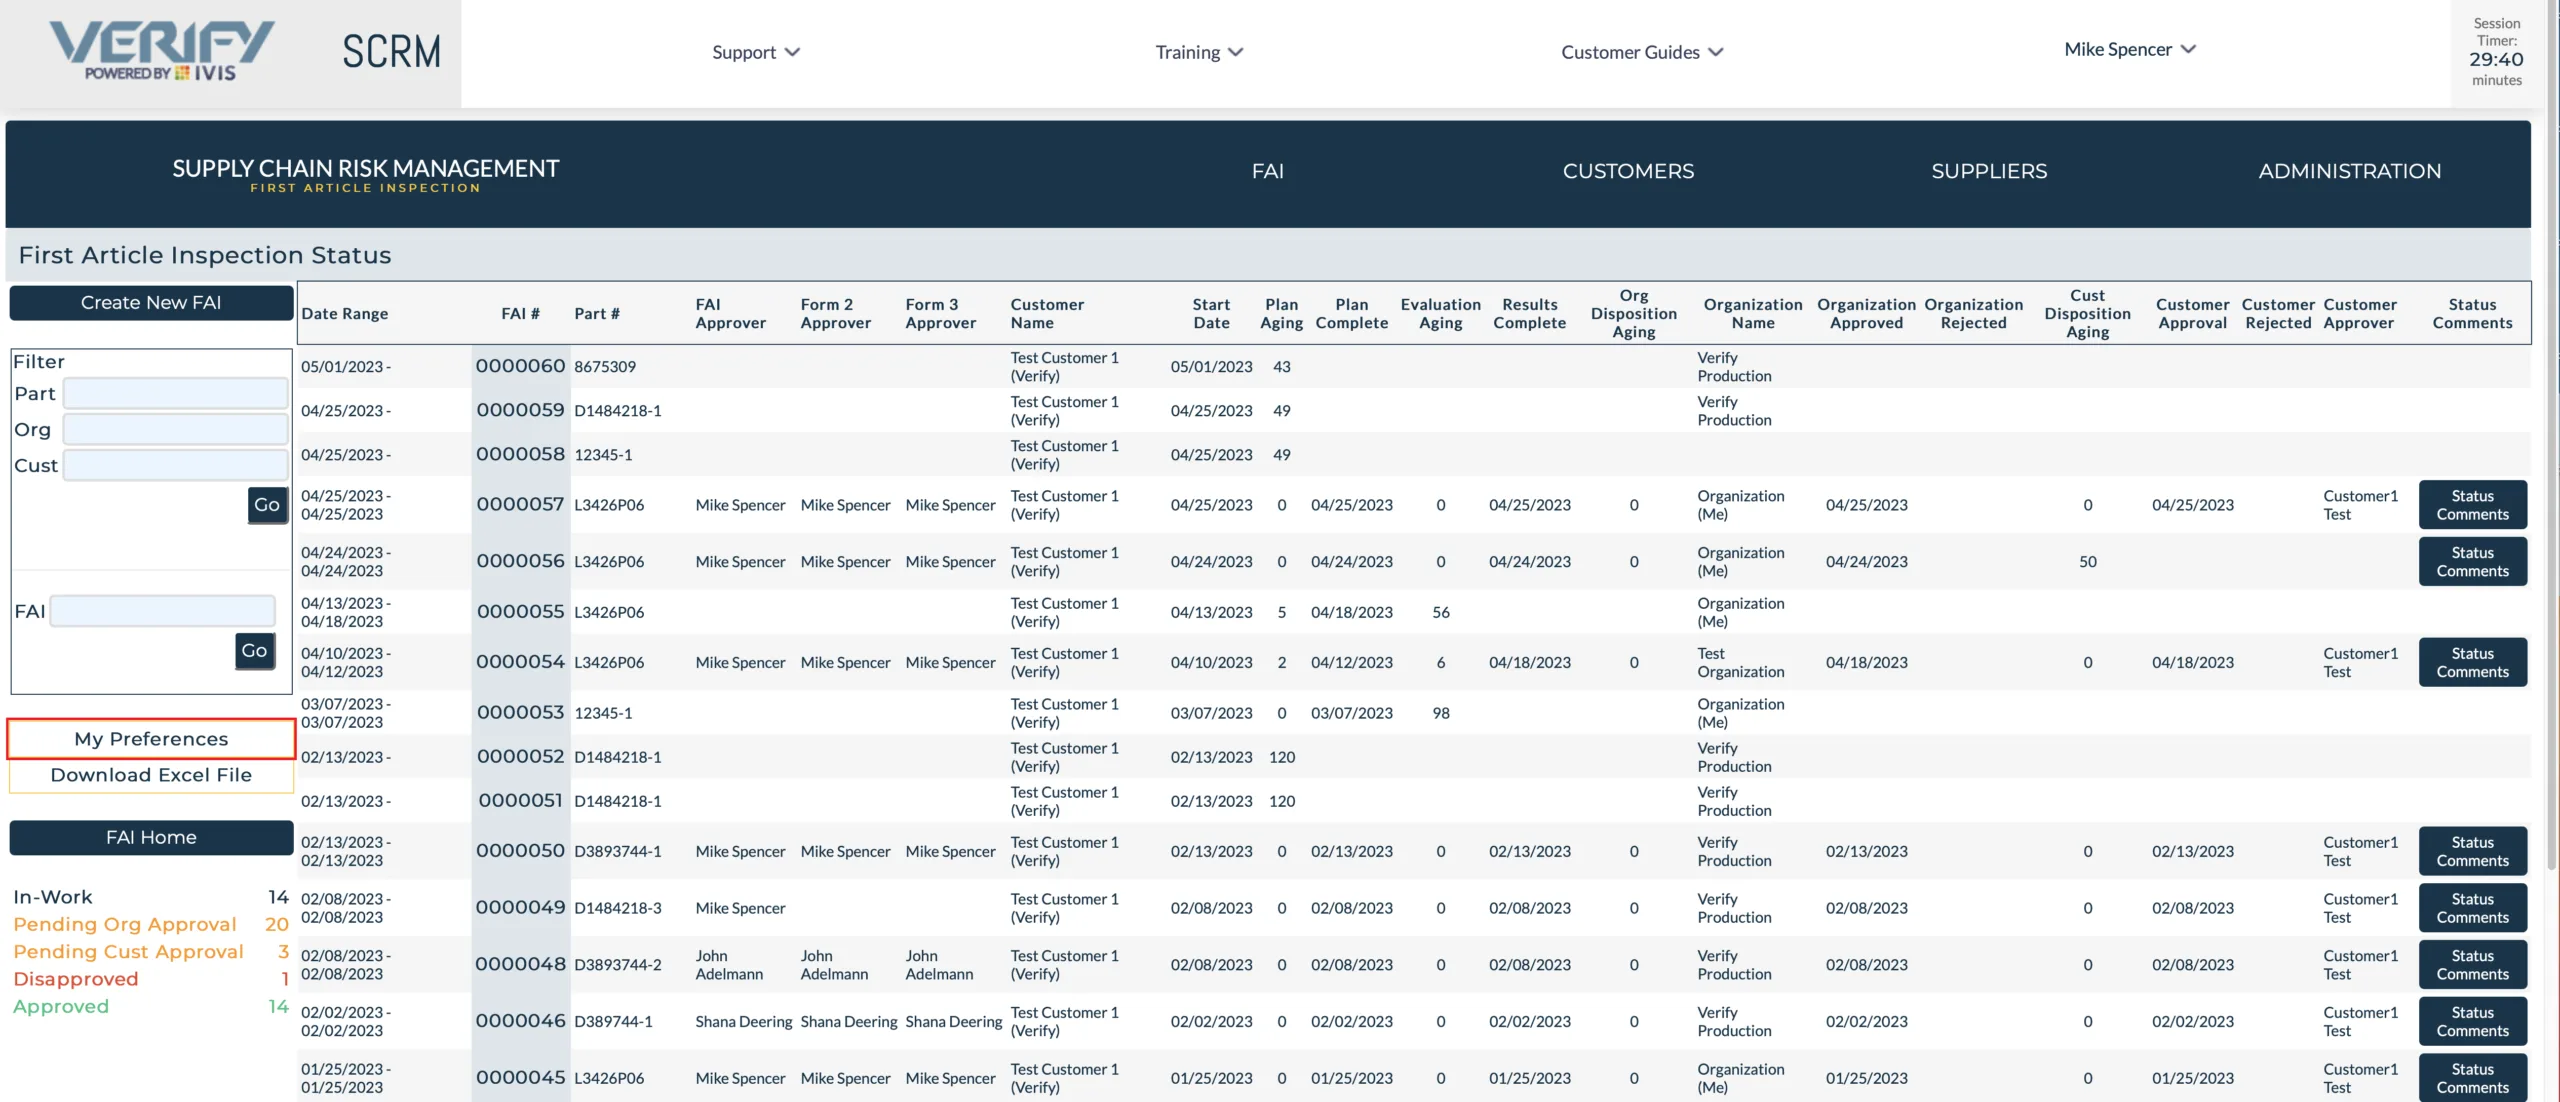Click the Start Date column header

1211,314
